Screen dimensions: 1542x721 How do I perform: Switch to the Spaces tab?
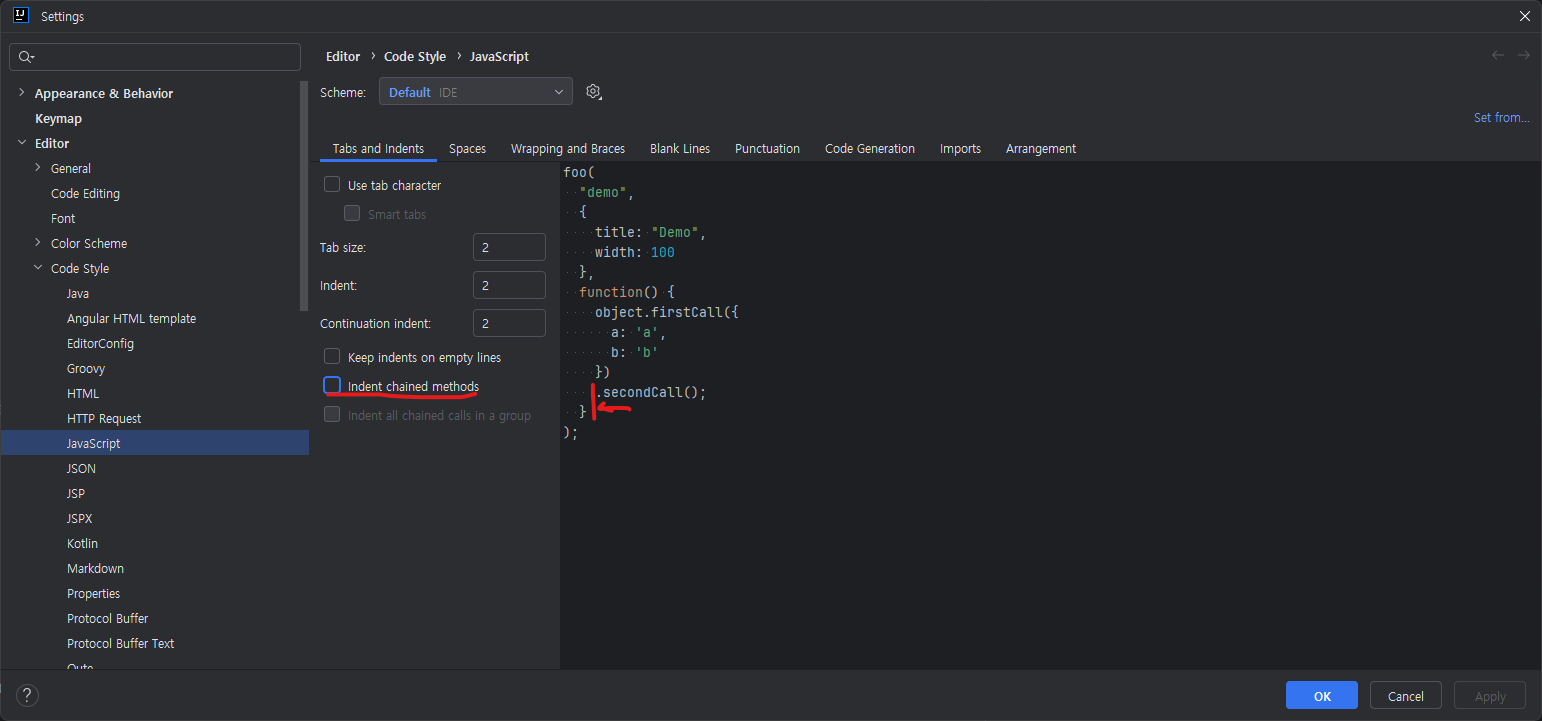[x=467, y=149]
